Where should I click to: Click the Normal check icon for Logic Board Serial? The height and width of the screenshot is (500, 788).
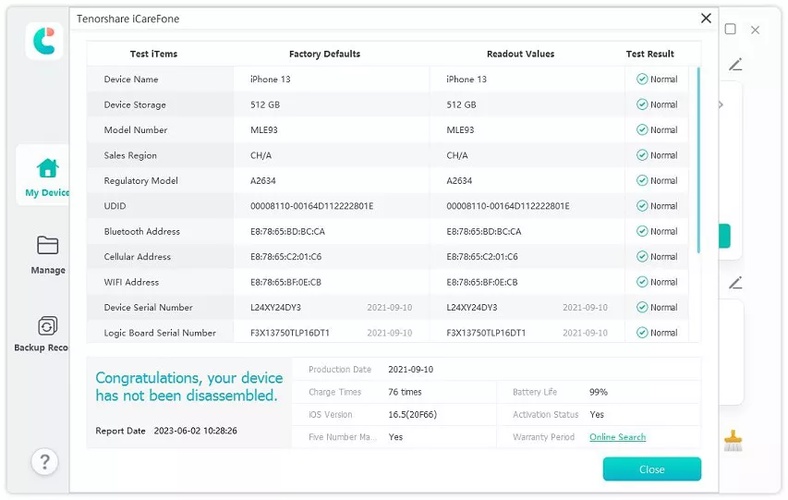click(x=642, y=333)
